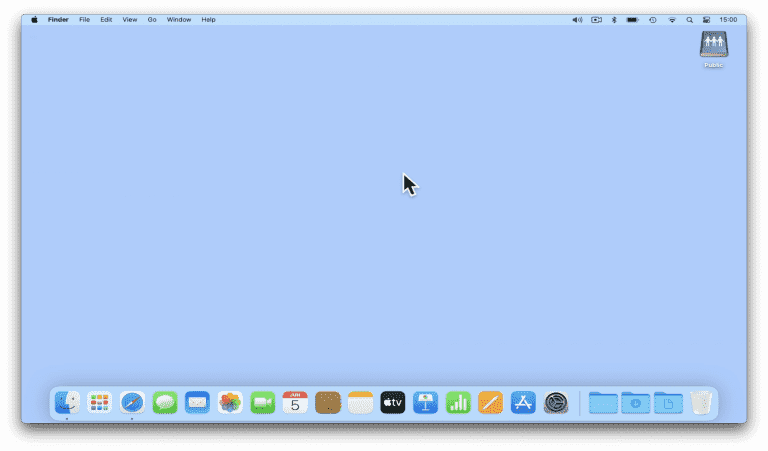
Task: Open Finder from the Dock
Action: click(x=67, y=402)
